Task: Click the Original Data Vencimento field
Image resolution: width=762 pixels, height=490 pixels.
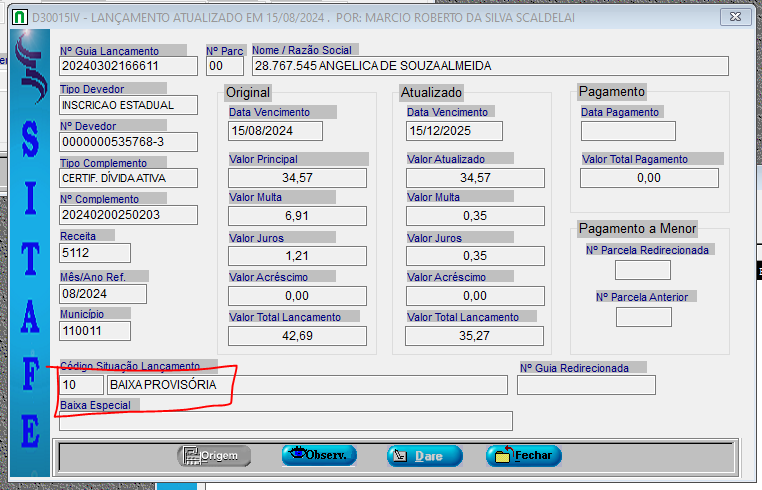Action: pyautogui.click(x=275, y=131)
